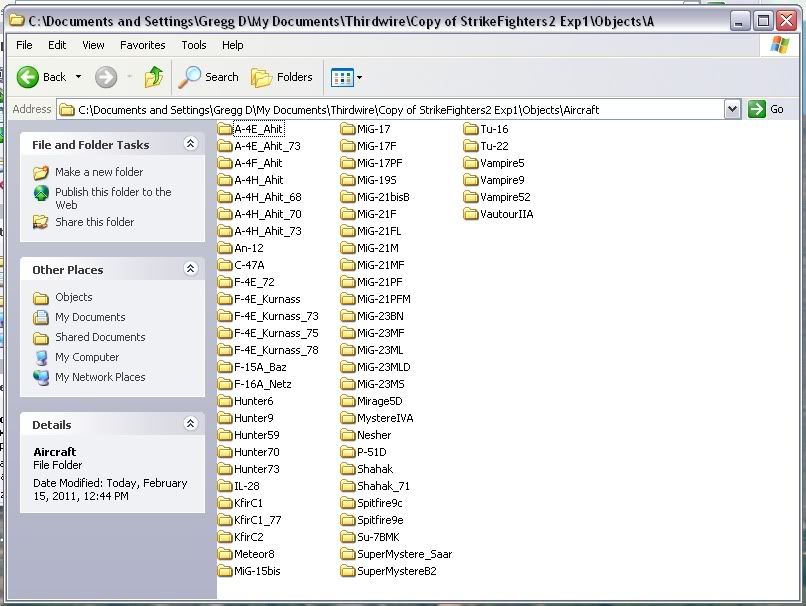Click Share this folder link
The height and width of the screenshot is (606, 806).
pos(95,222)
